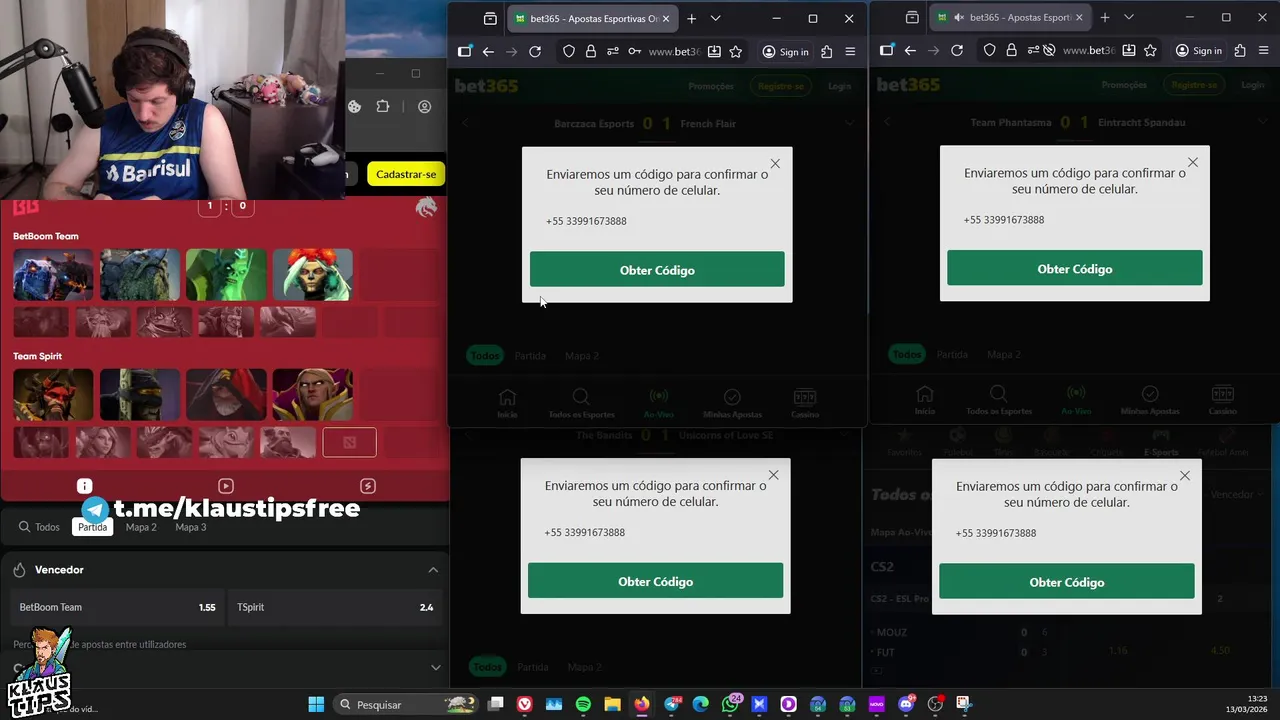Open Firefox from the taskbar
The image size is (1280, 720).
[642, 704]
